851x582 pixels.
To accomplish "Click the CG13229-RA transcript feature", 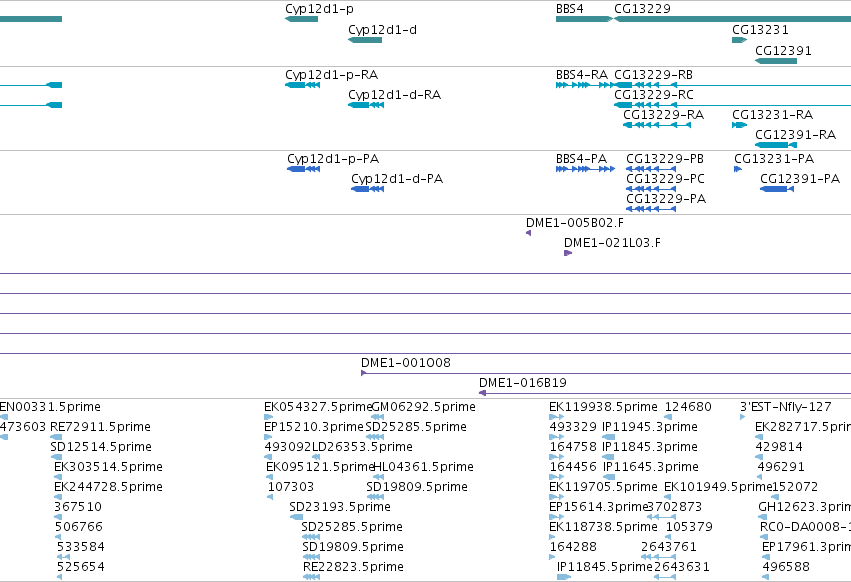I will tap(657, 125).
